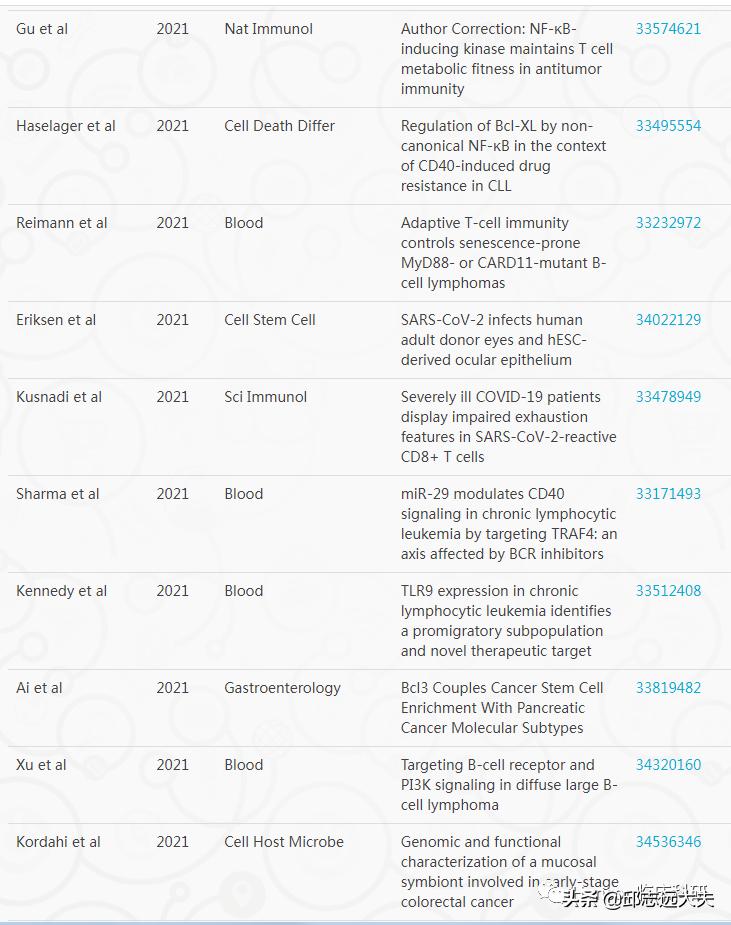Screen dimensions: 731x925
Task: Click PubMed ID 34536346
Action: [668, 842]
